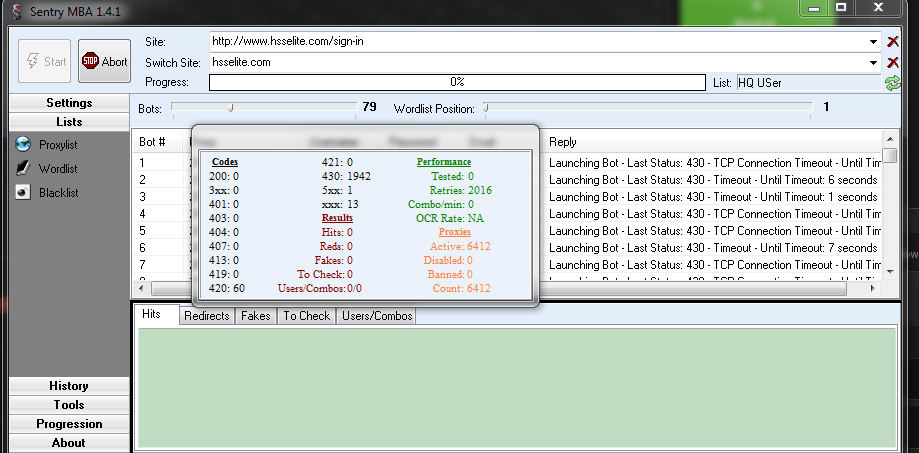
Task: Click the bot list scroll-down arrow
Action: (x=890, y=271)
